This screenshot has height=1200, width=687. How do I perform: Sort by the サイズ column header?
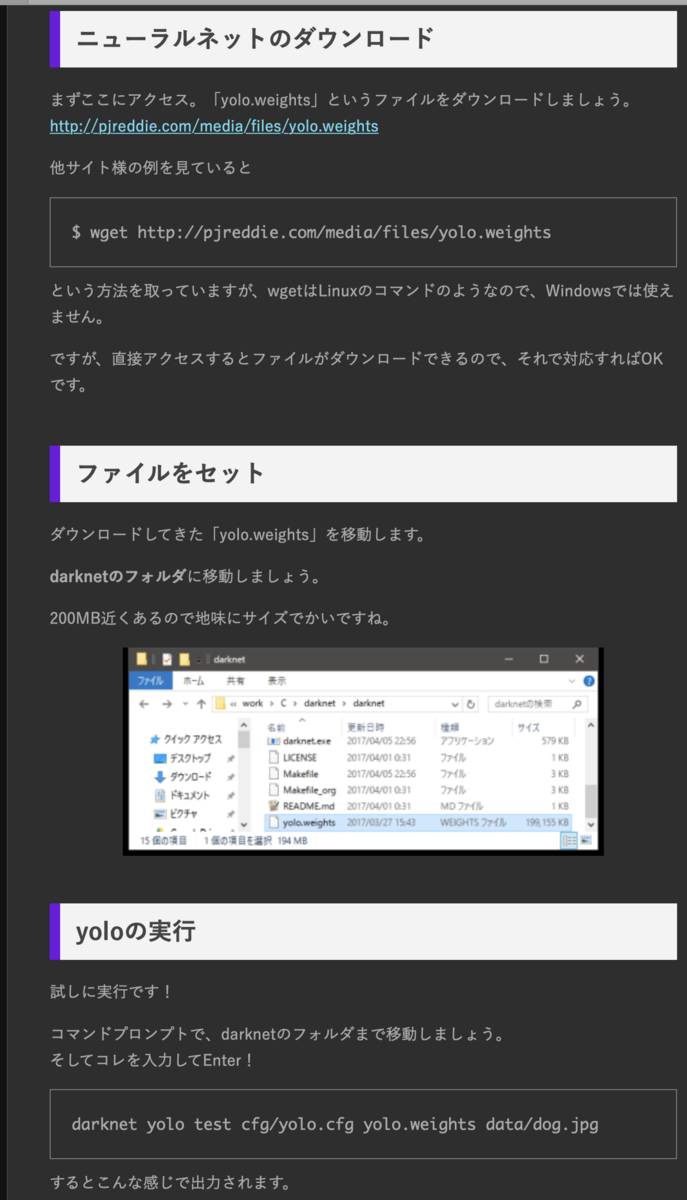coord(529,727)
